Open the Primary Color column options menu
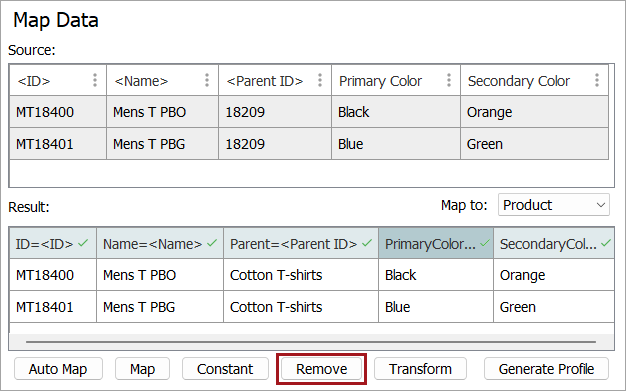This screenshot has width=626, height=391. point(449,80)
